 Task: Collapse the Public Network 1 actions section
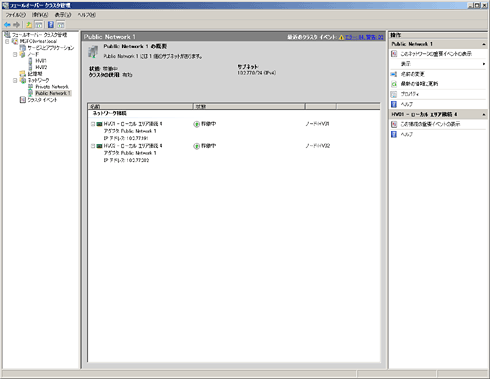pyautogui.click(x=484, y=44)
